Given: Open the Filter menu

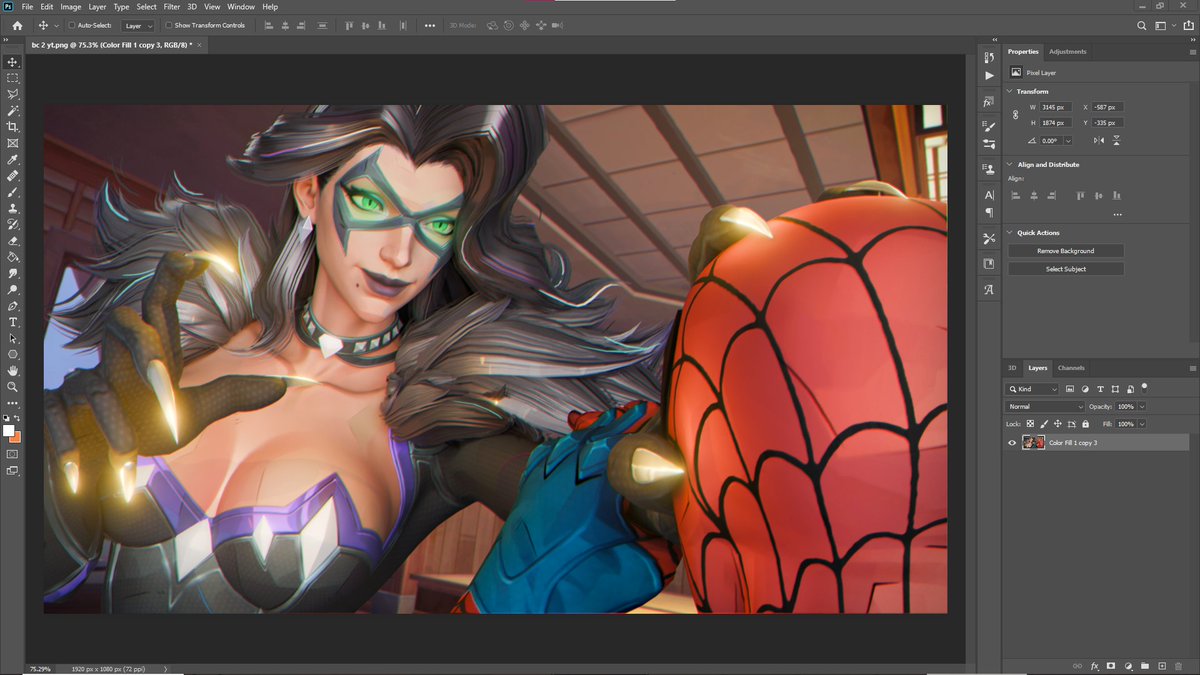Looking at the screenshot, I should pyautogui.click(x=172, y=7).
